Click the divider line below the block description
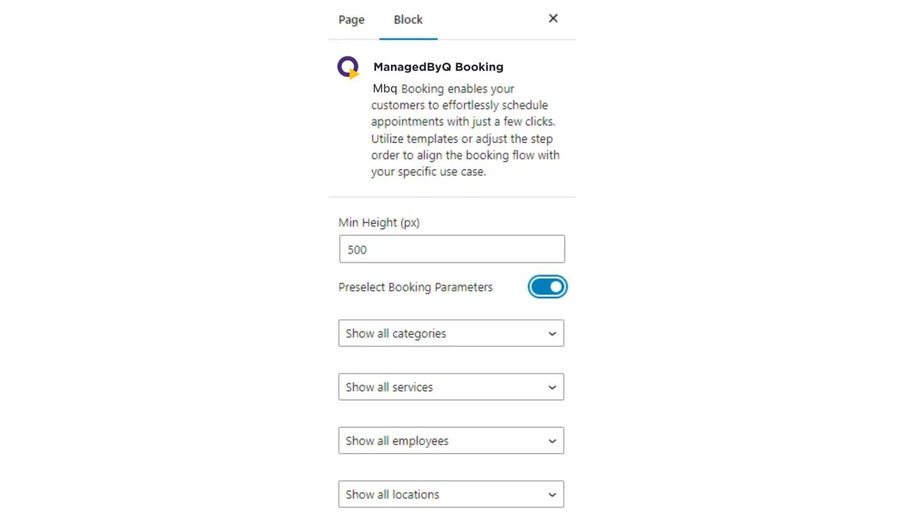The image size is (920, 517). coord(452,197)
